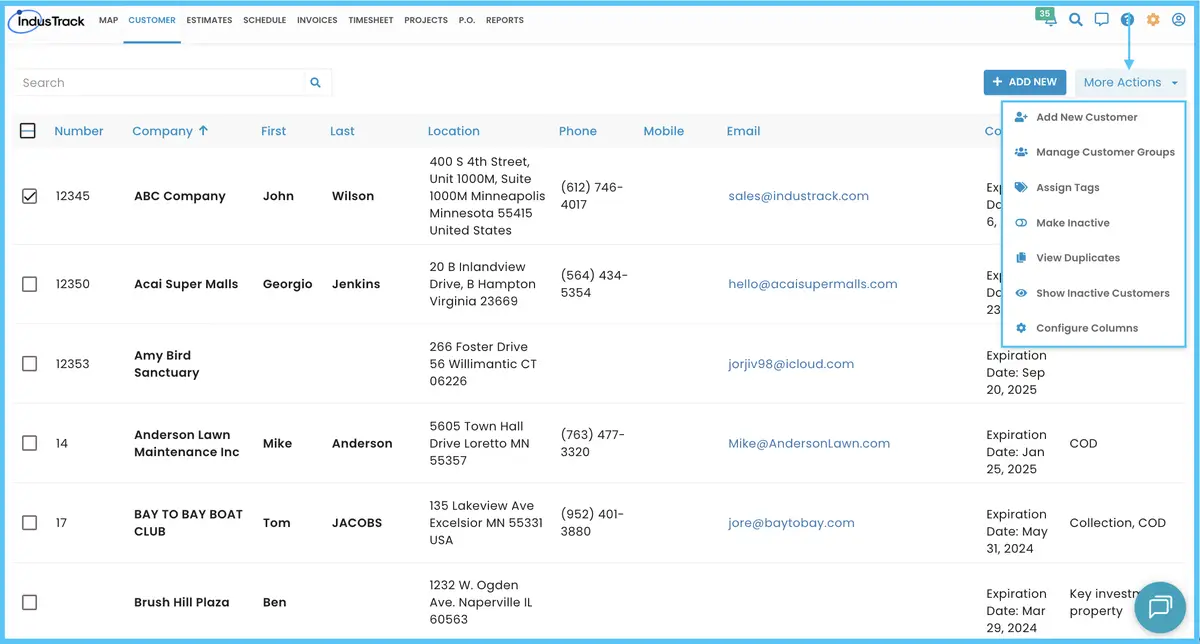The image size is (1200, 644).
Task: Check the Acai Super Malls row checkbox
Action: pos(29,284)
